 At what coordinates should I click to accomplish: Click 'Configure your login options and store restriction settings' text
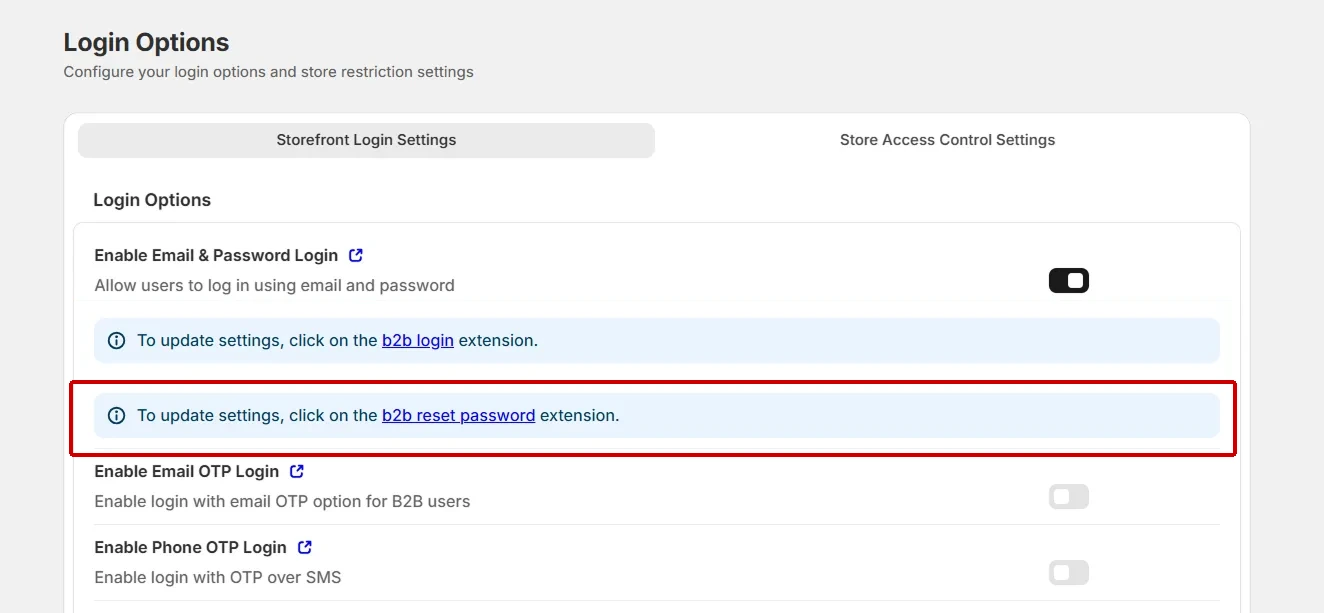coord(268,72)
